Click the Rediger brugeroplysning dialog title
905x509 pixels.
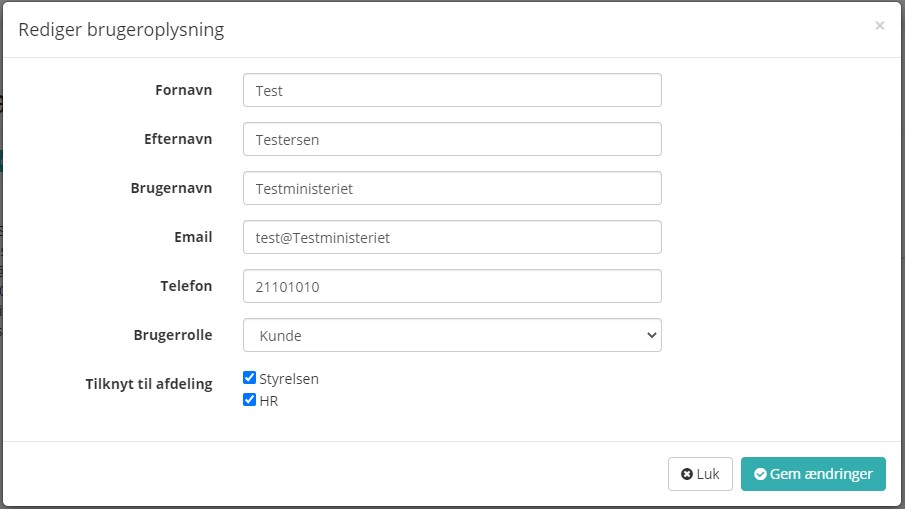tap(121, 30)
